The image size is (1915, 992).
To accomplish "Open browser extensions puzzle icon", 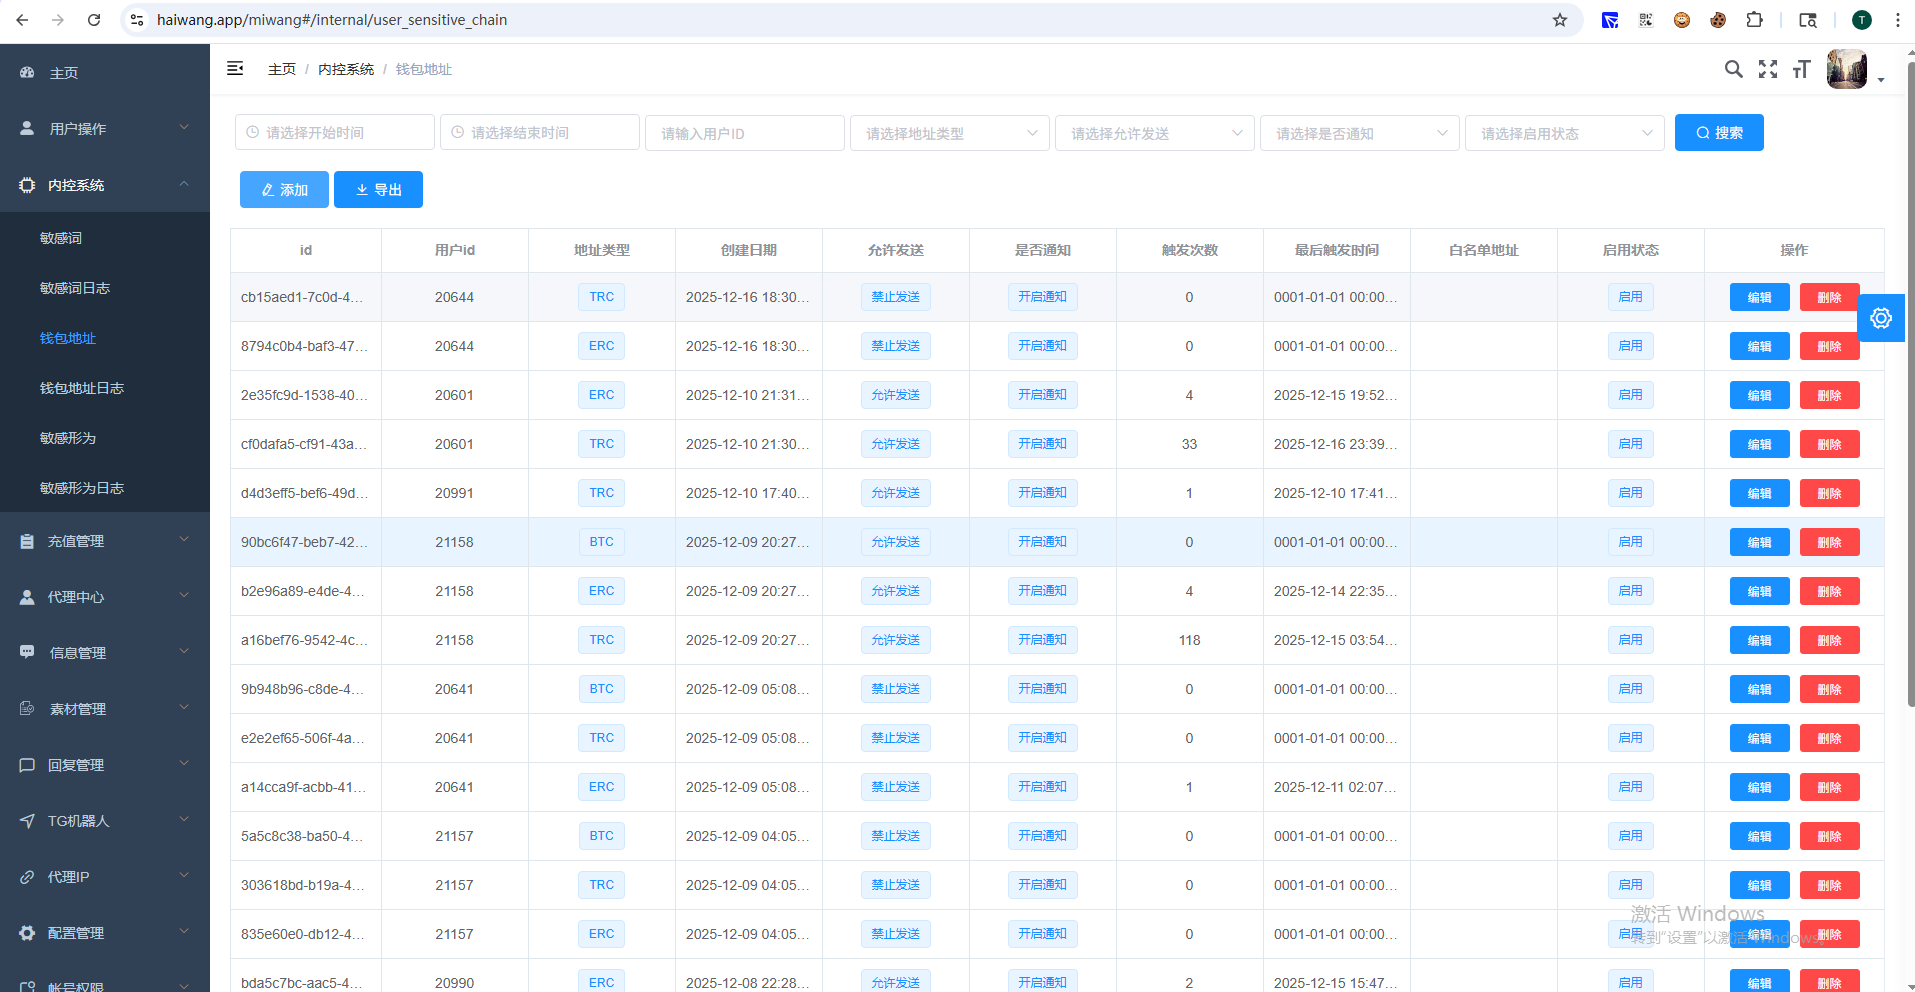I will 1754,20.
